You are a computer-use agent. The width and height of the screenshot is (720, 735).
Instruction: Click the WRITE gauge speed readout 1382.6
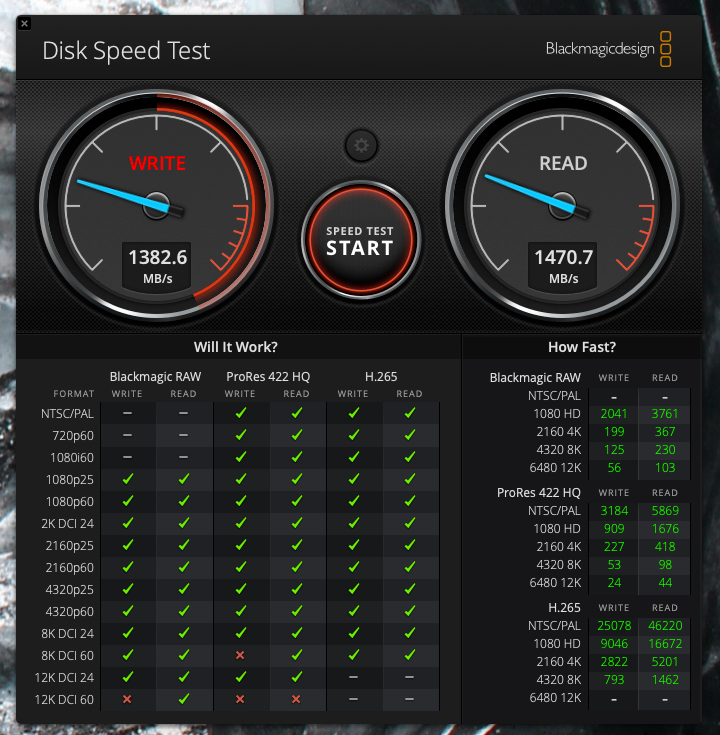pyautogui.click(x=158, y=257)
